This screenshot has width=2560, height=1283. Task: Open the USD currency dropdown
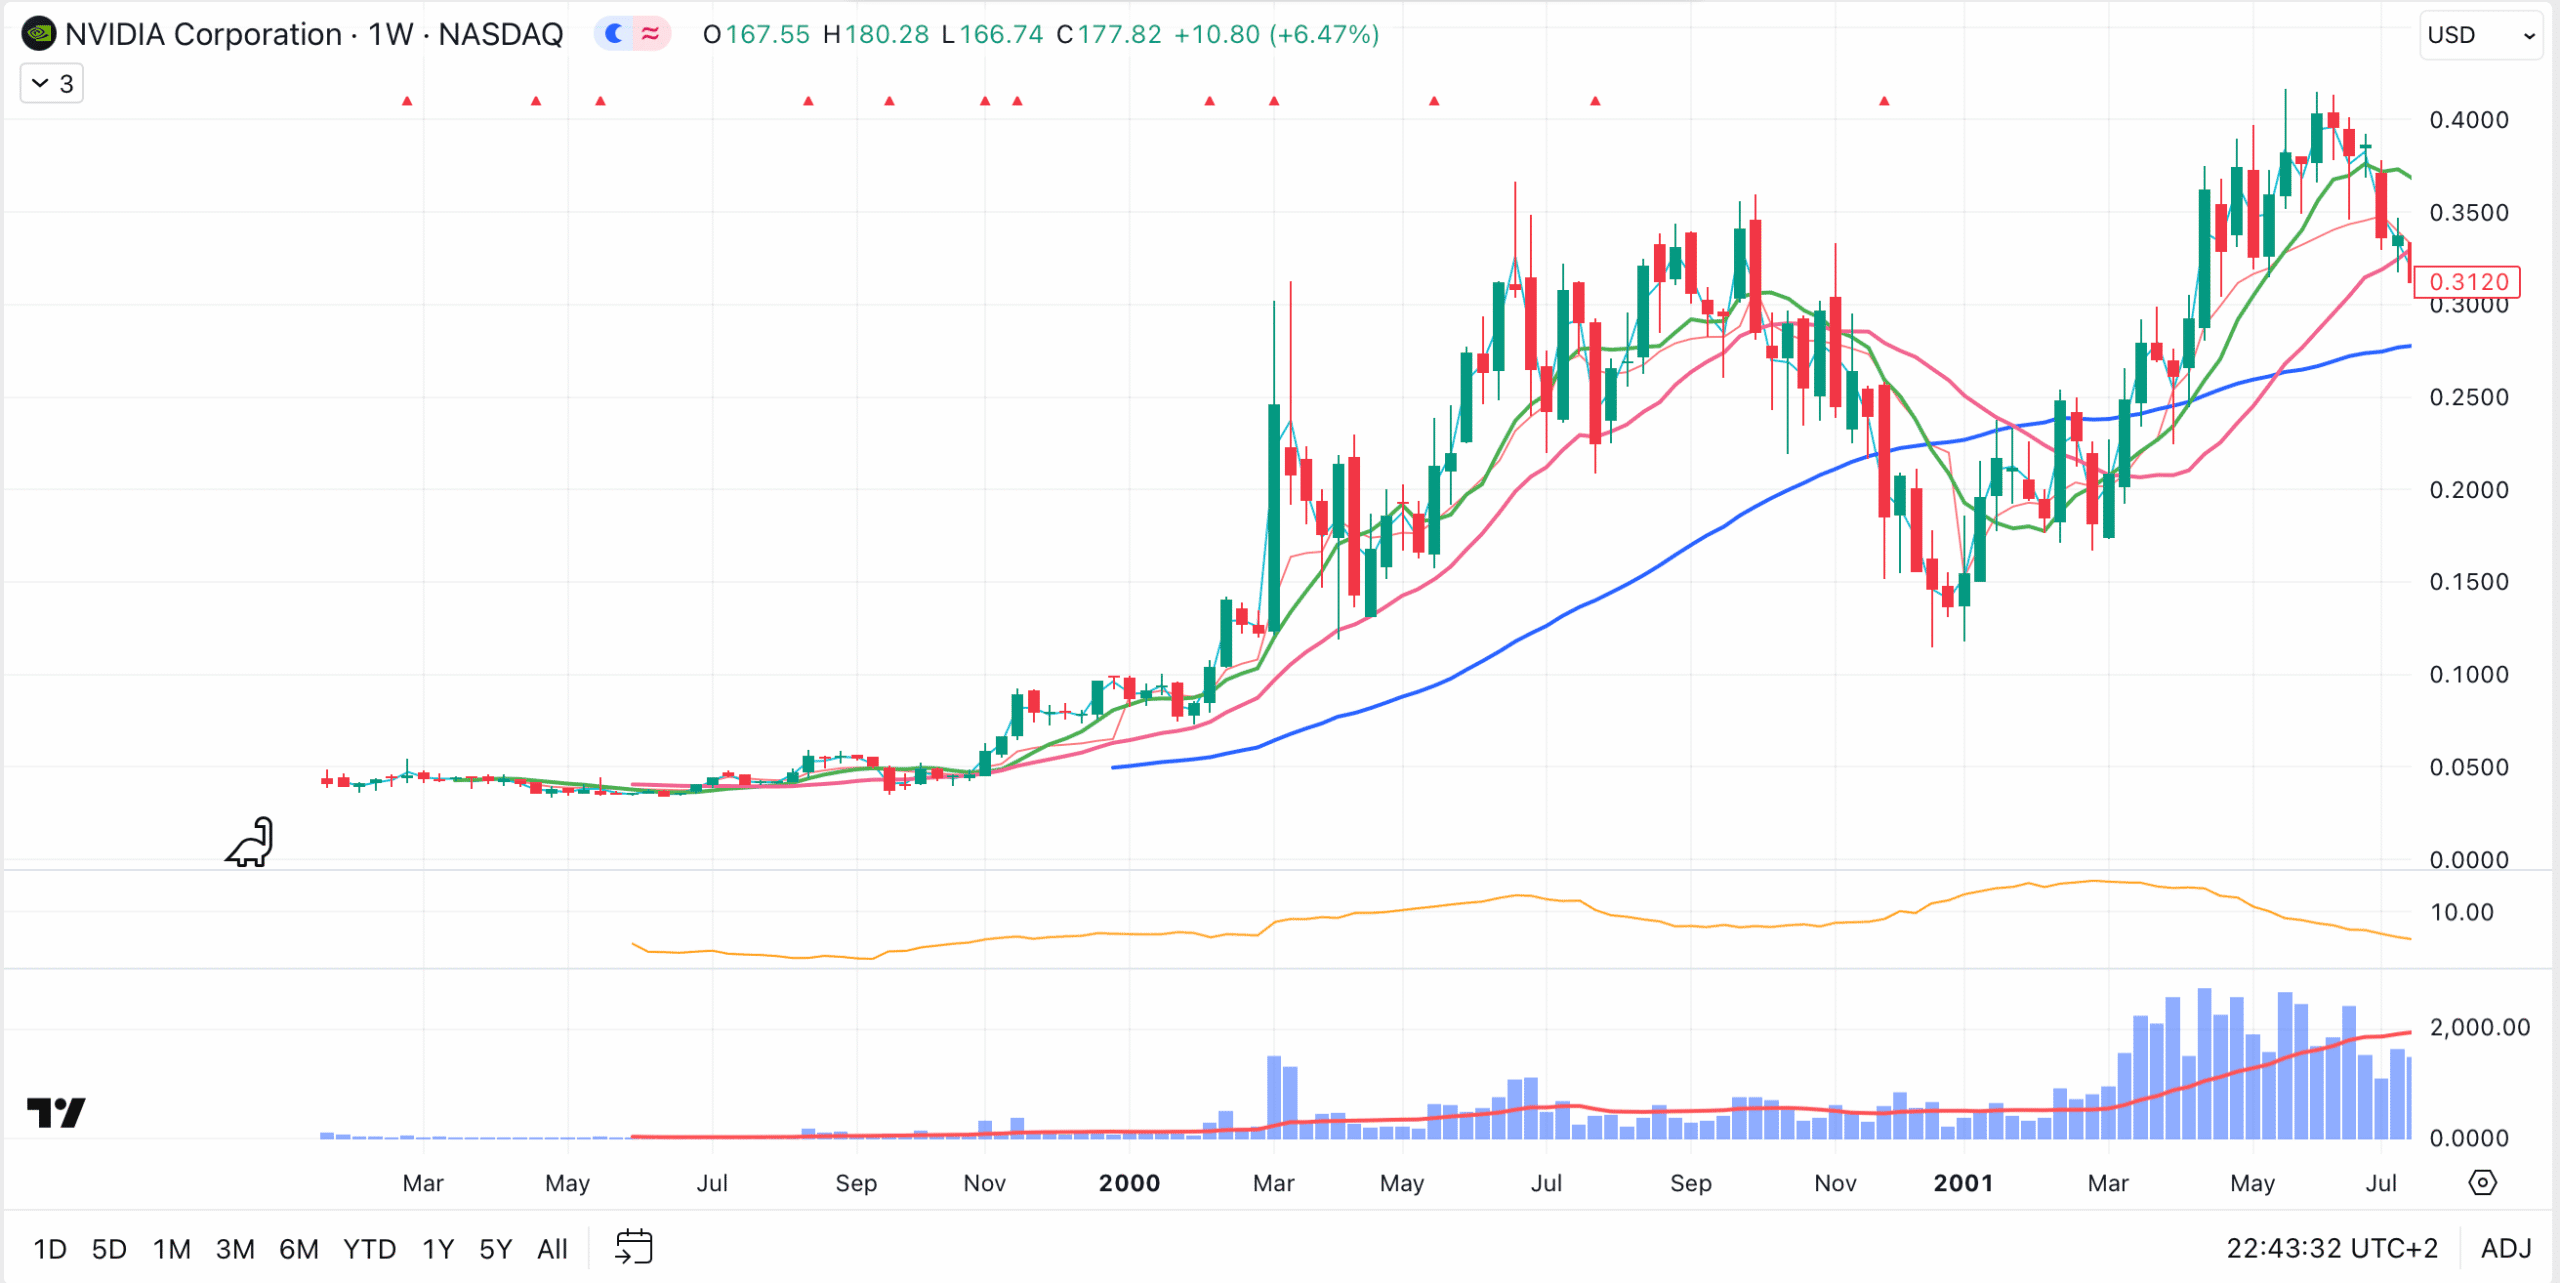[x=2482, y=35]
